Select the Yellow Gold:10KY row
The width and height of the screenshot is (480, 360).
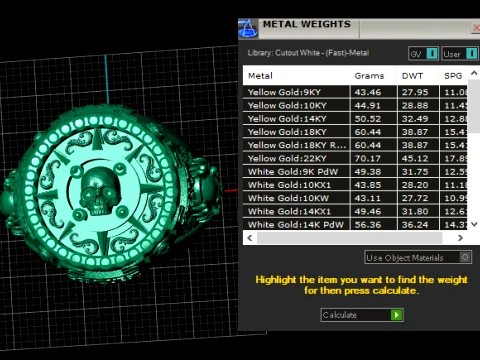(355, 105)
